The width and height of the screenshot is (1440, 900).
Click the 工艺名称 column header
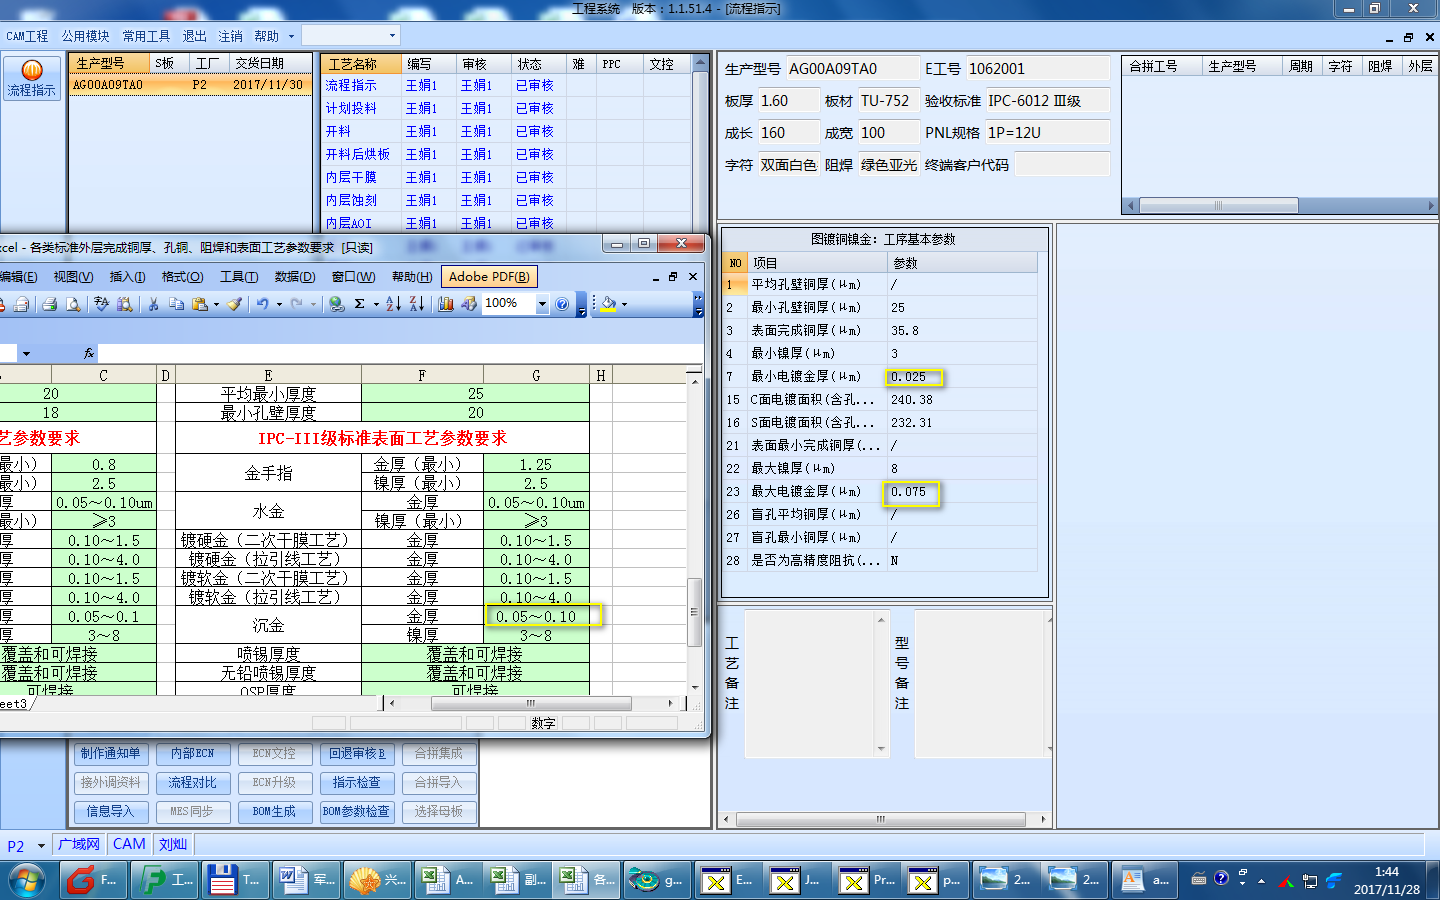coord(361,64)
